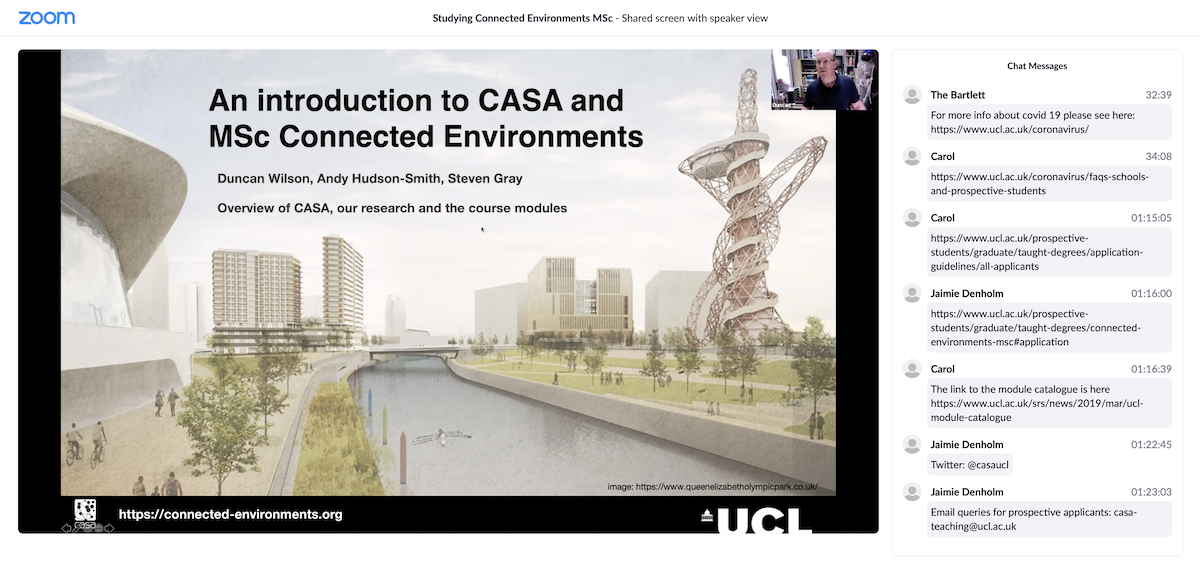Viewport: 1200px width, 568px height.
Task: Jump to chat timestamp 34:08
Action: click(1158, 156)
